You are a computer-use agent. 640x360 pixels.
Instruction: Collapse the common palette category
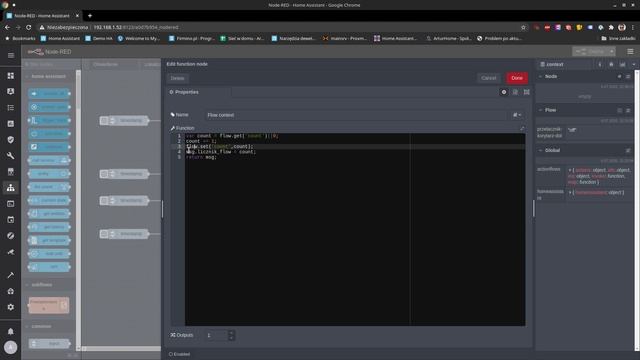(41, 326)
